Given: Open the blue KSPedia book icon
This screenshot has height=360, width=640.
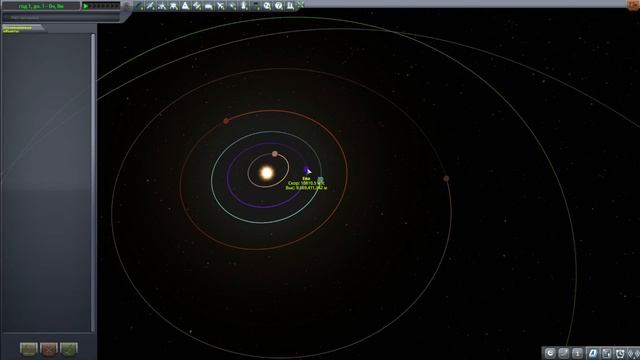Looking at the screenshot, I should (x=592, y=353).
